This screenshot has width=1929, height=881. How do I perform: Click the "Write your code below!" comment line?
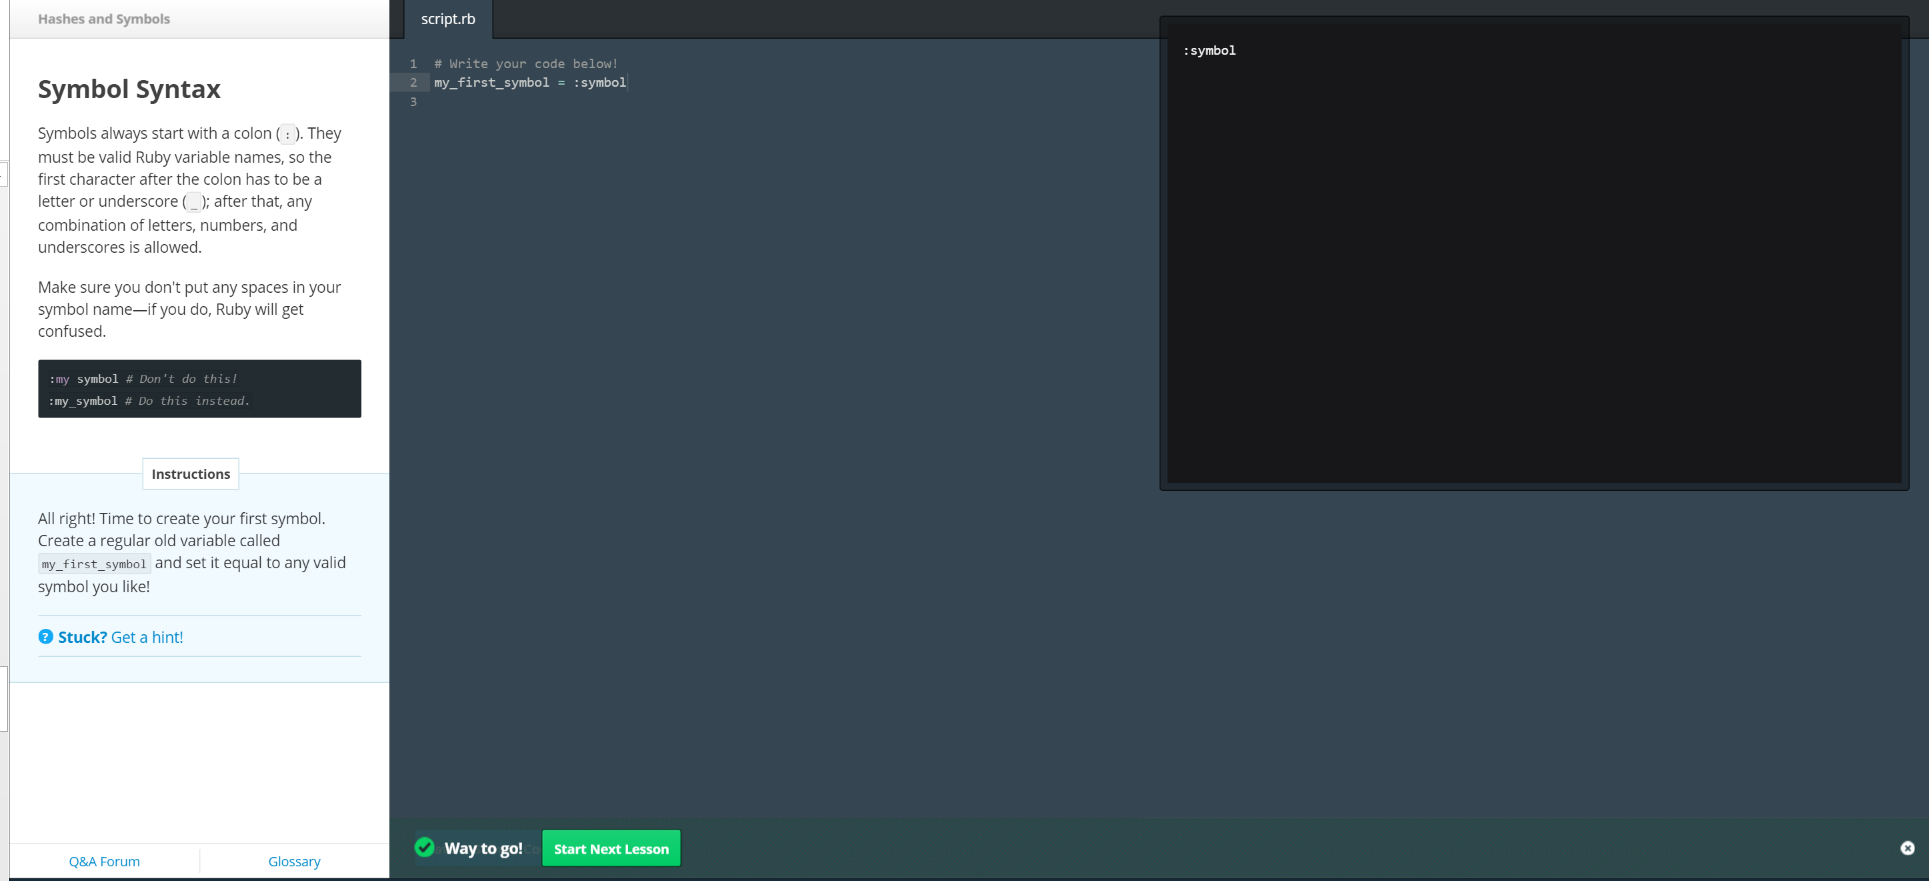pos(526,64)
